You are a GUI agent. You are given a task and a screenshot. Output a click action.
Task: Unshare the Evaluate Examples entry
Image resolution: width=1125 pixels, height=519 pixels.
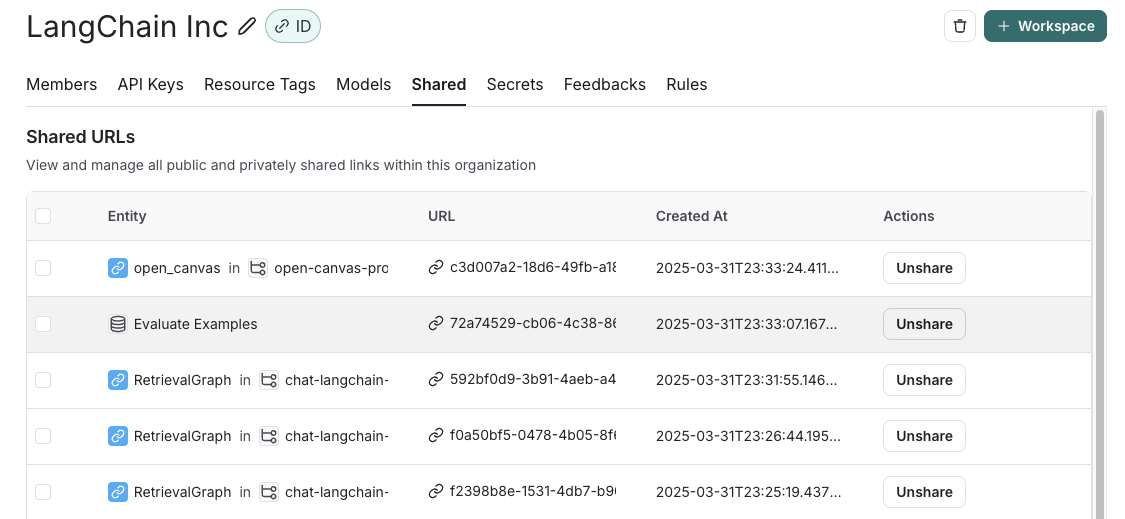coord(924,324)
